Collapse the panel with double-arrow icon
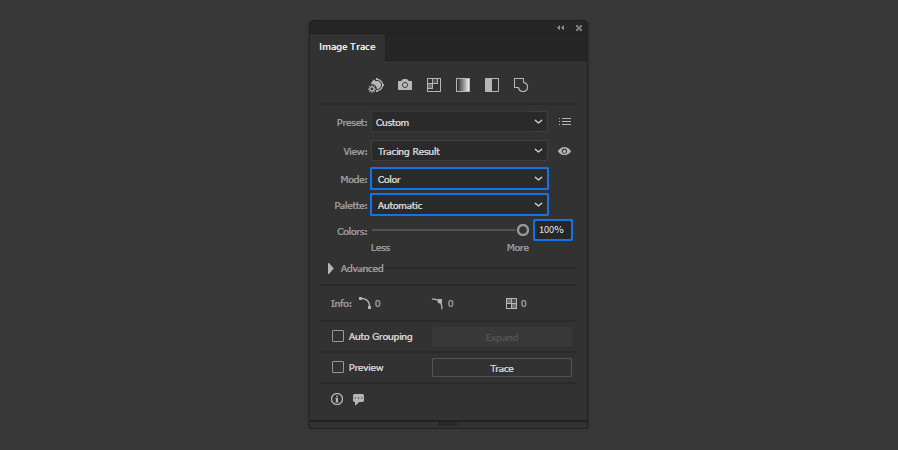 pos(561,27)
